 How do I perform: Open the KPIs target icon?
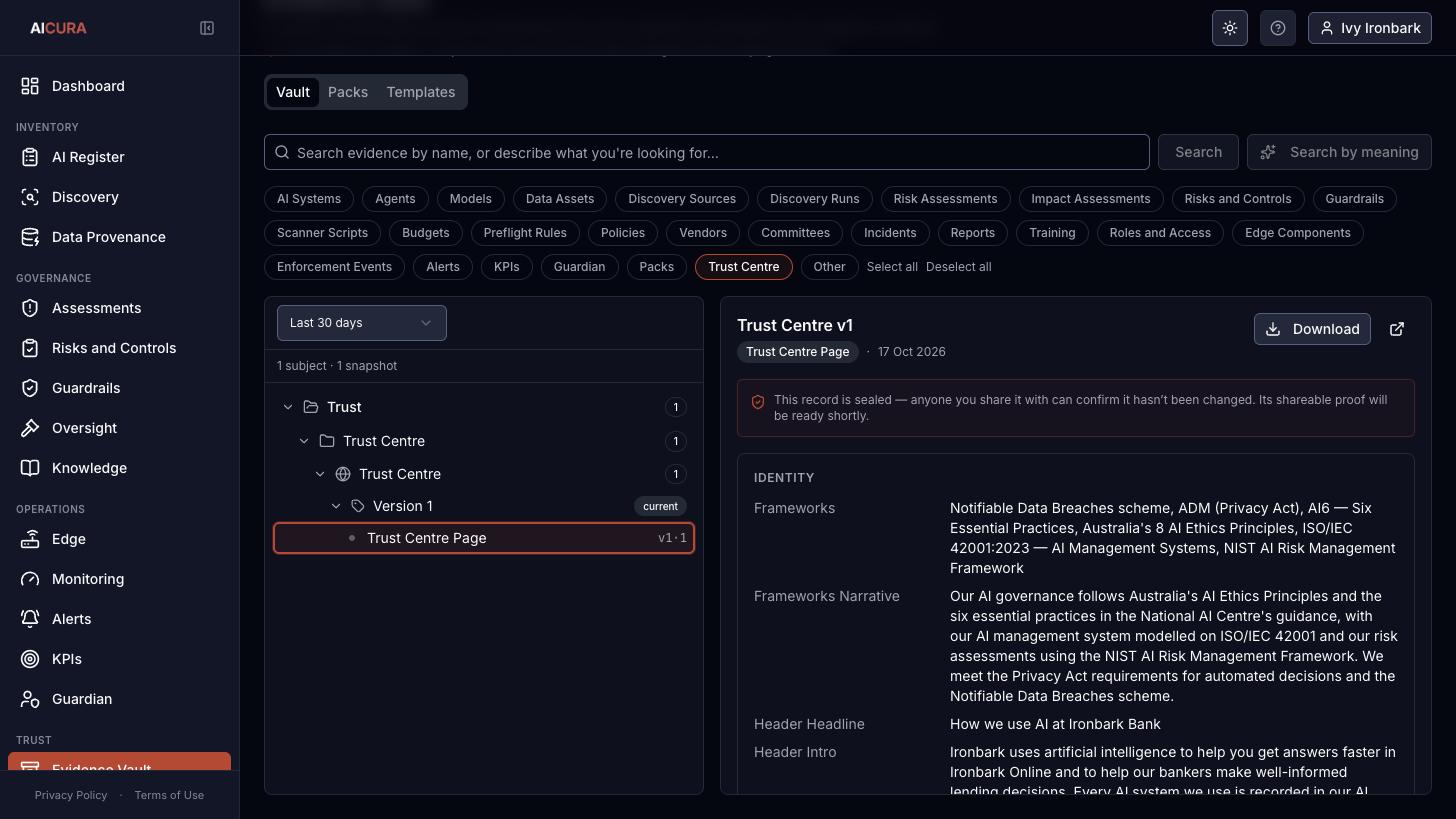click(x=30, y=659)
